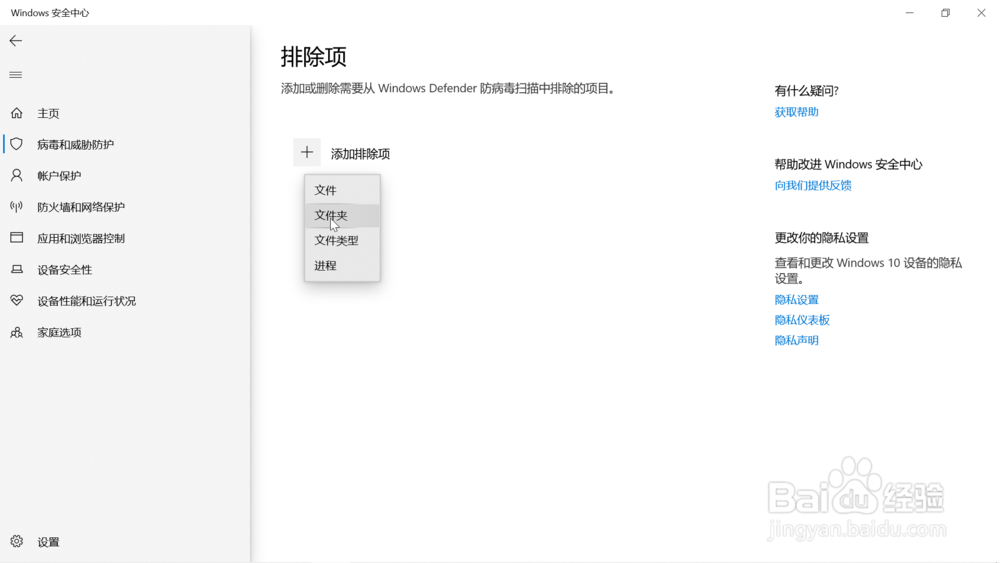Open 设置 at the sidebar bottom
The image size is (1000, 563).
click(48, 542)
